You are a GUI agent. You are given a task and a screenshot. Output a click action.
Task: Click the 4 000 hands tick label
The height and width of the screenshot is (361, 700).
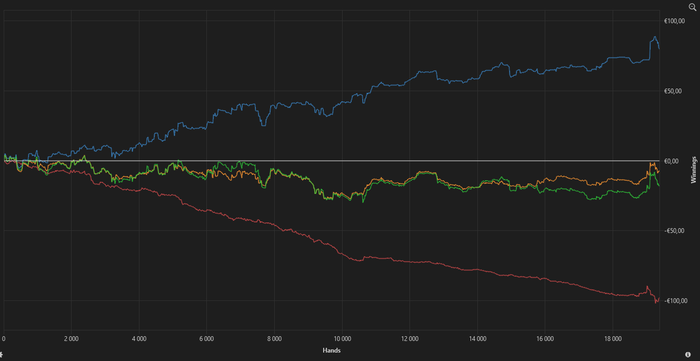(139, 339)
